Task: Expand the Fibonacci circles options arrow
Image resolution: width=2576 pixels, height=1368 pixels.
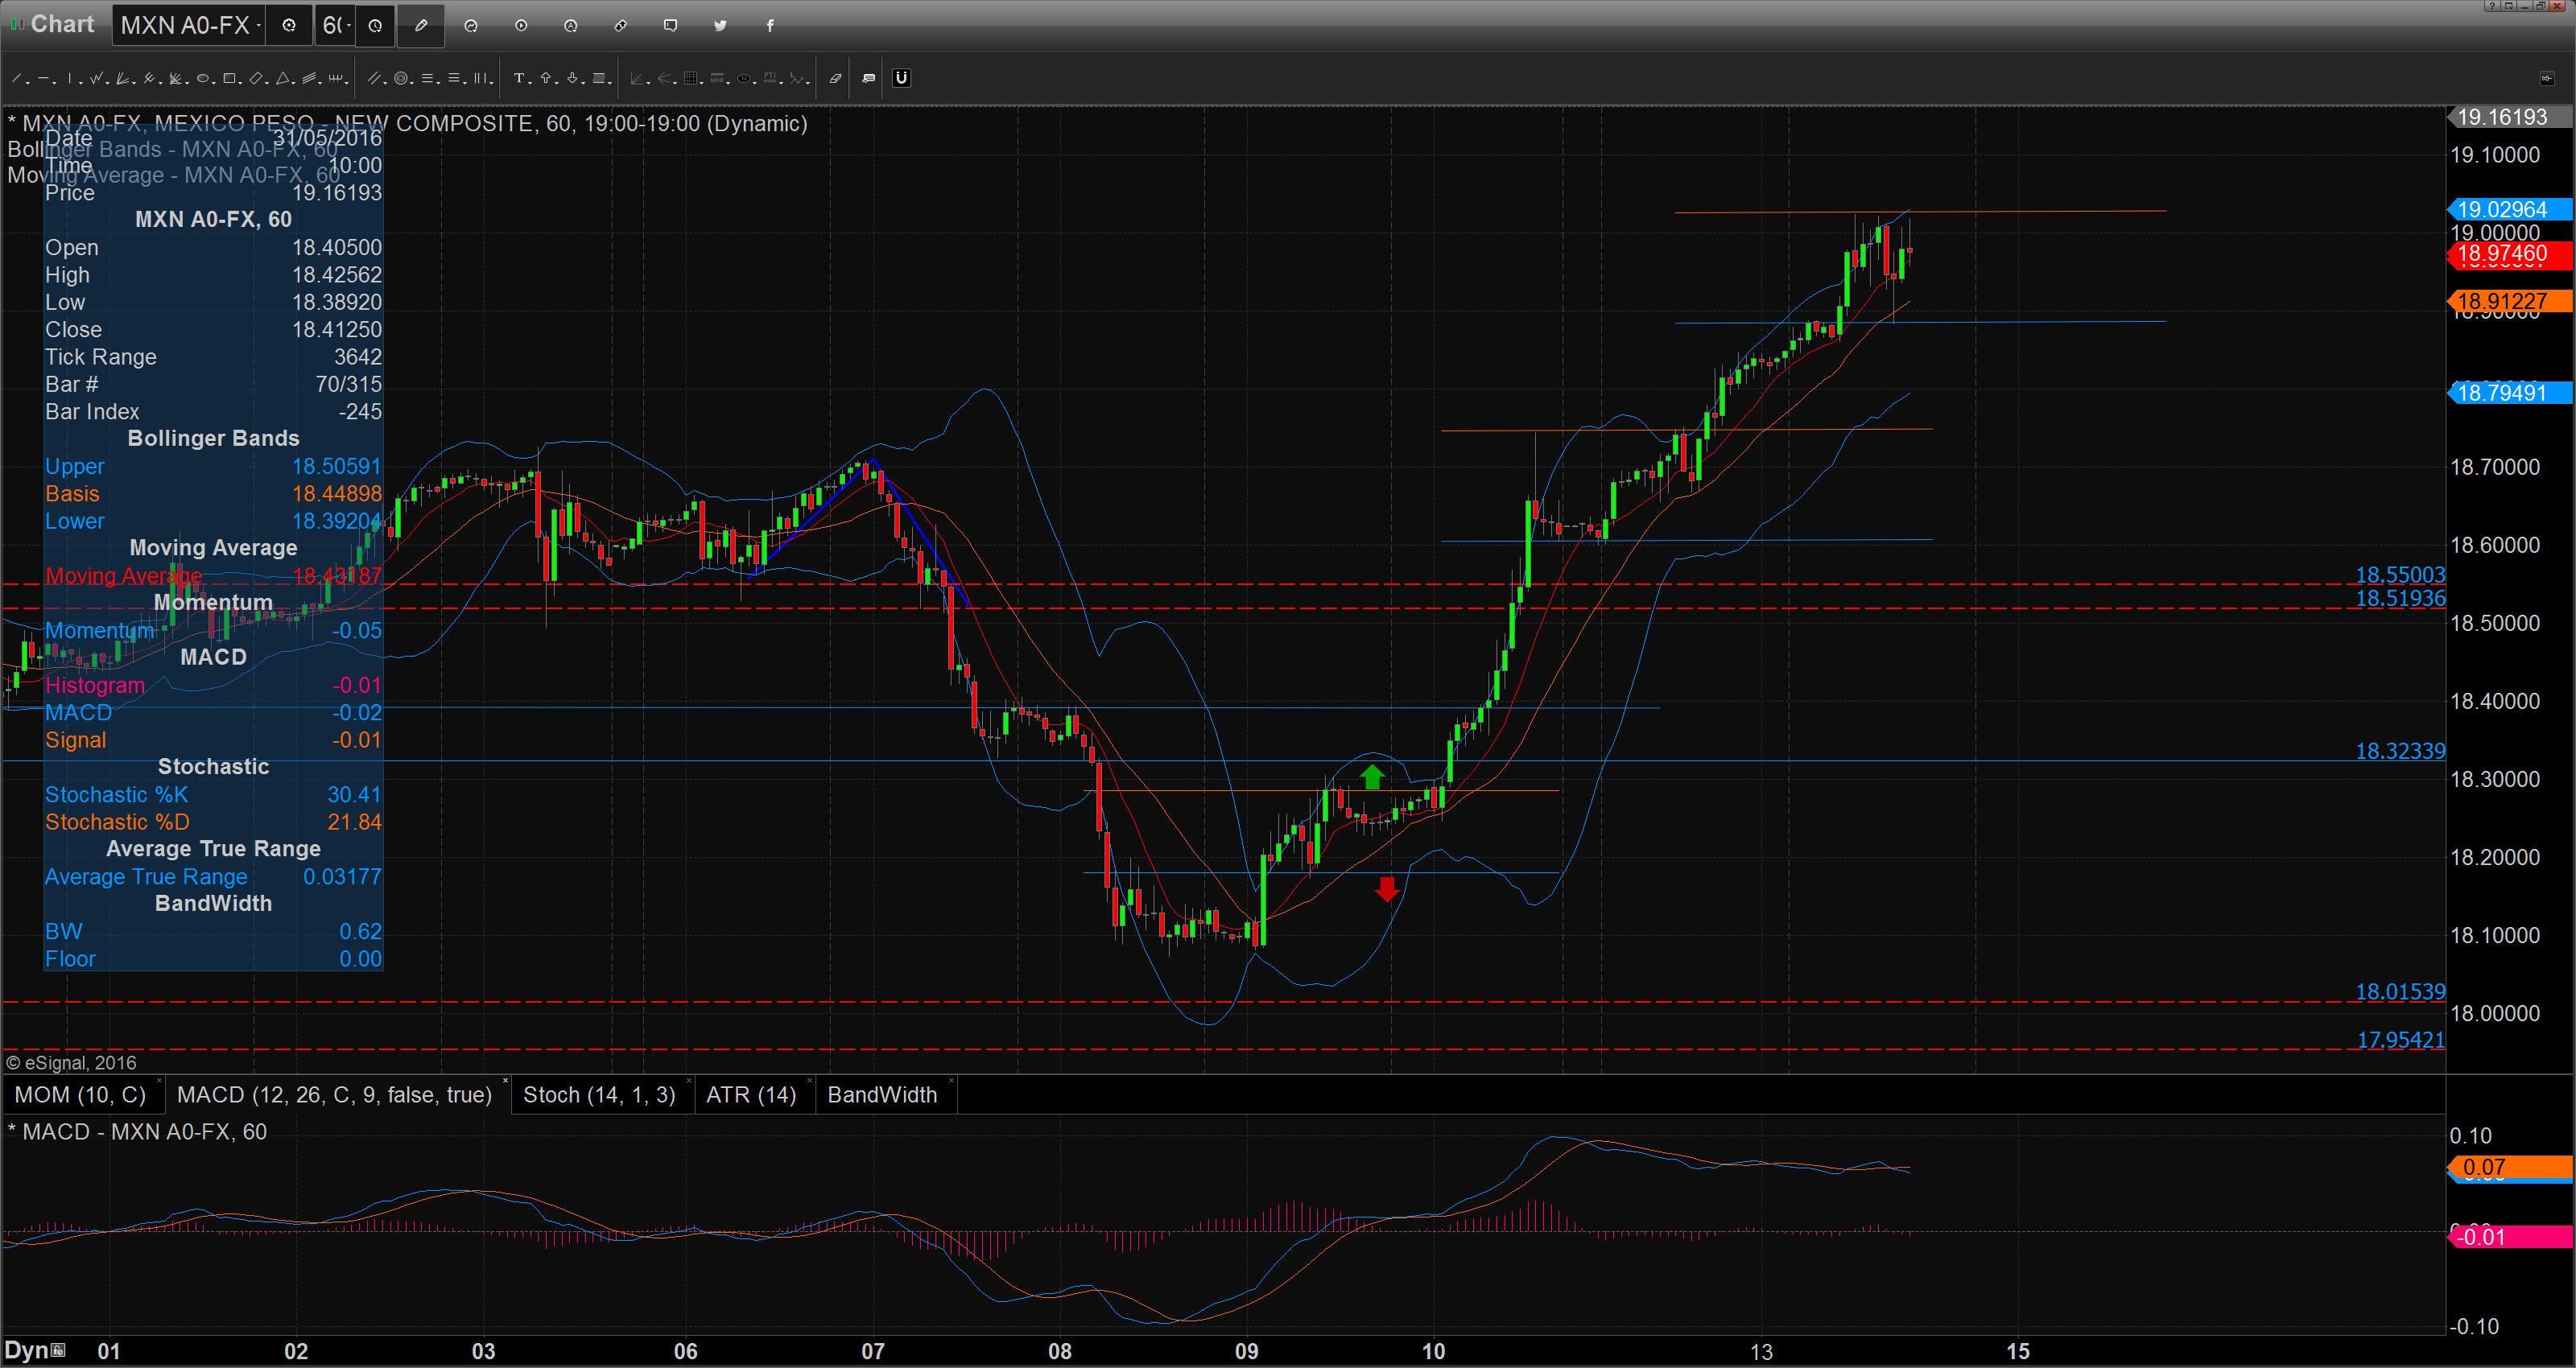Action: point(412,83)
